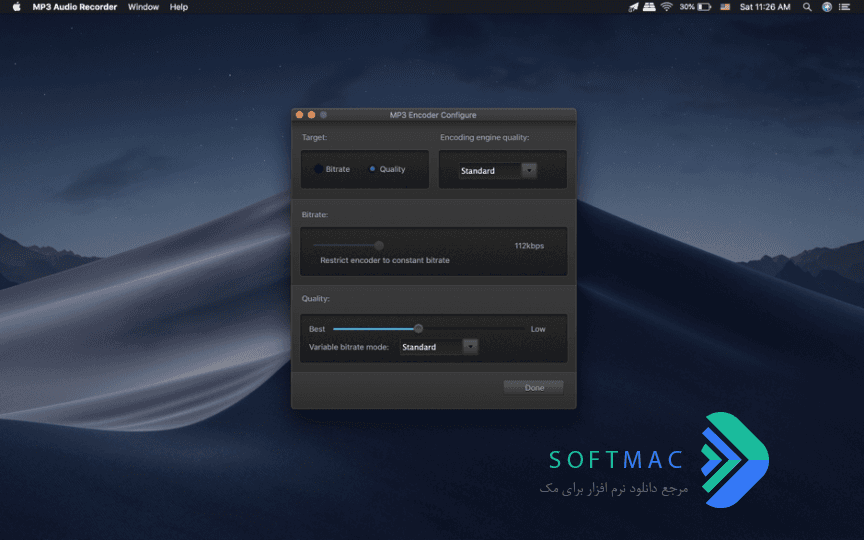Open Encoding engine quality dropdown
The width and height of the screenshot is (864, 540).
click(498, 171)
